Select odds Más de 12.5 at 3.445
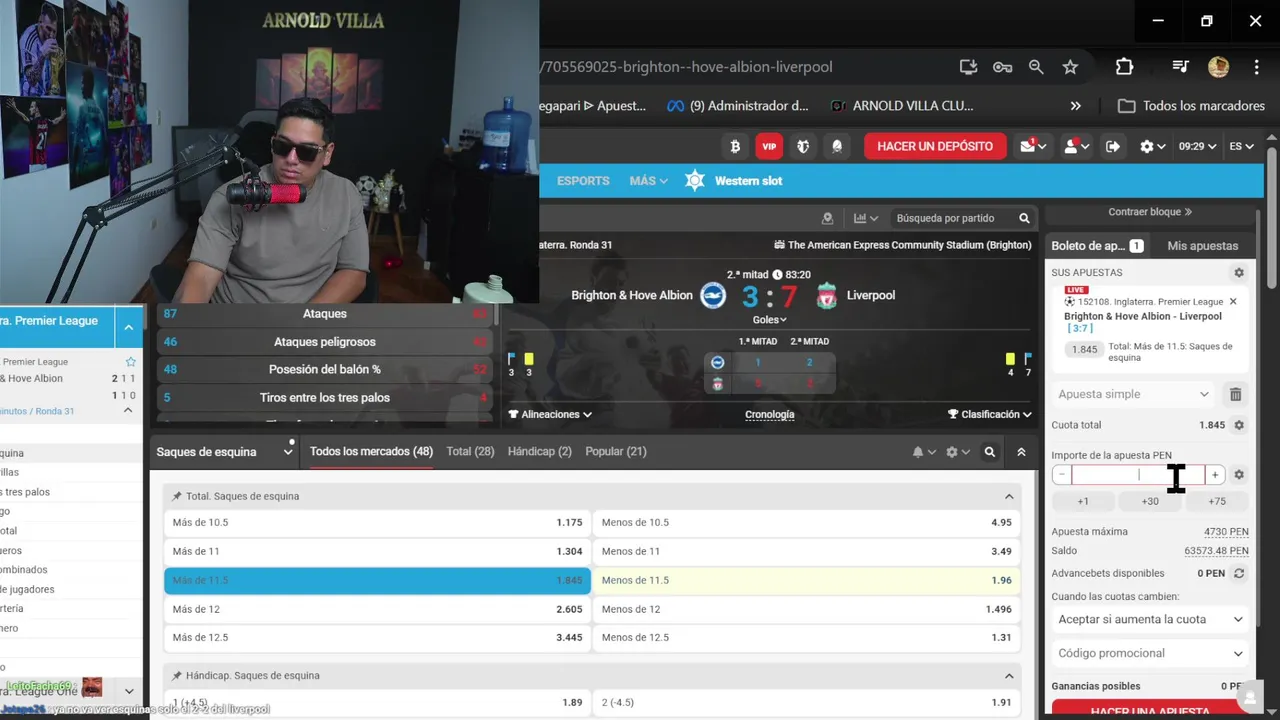1280x720 pixels. (x=377, y=637)
